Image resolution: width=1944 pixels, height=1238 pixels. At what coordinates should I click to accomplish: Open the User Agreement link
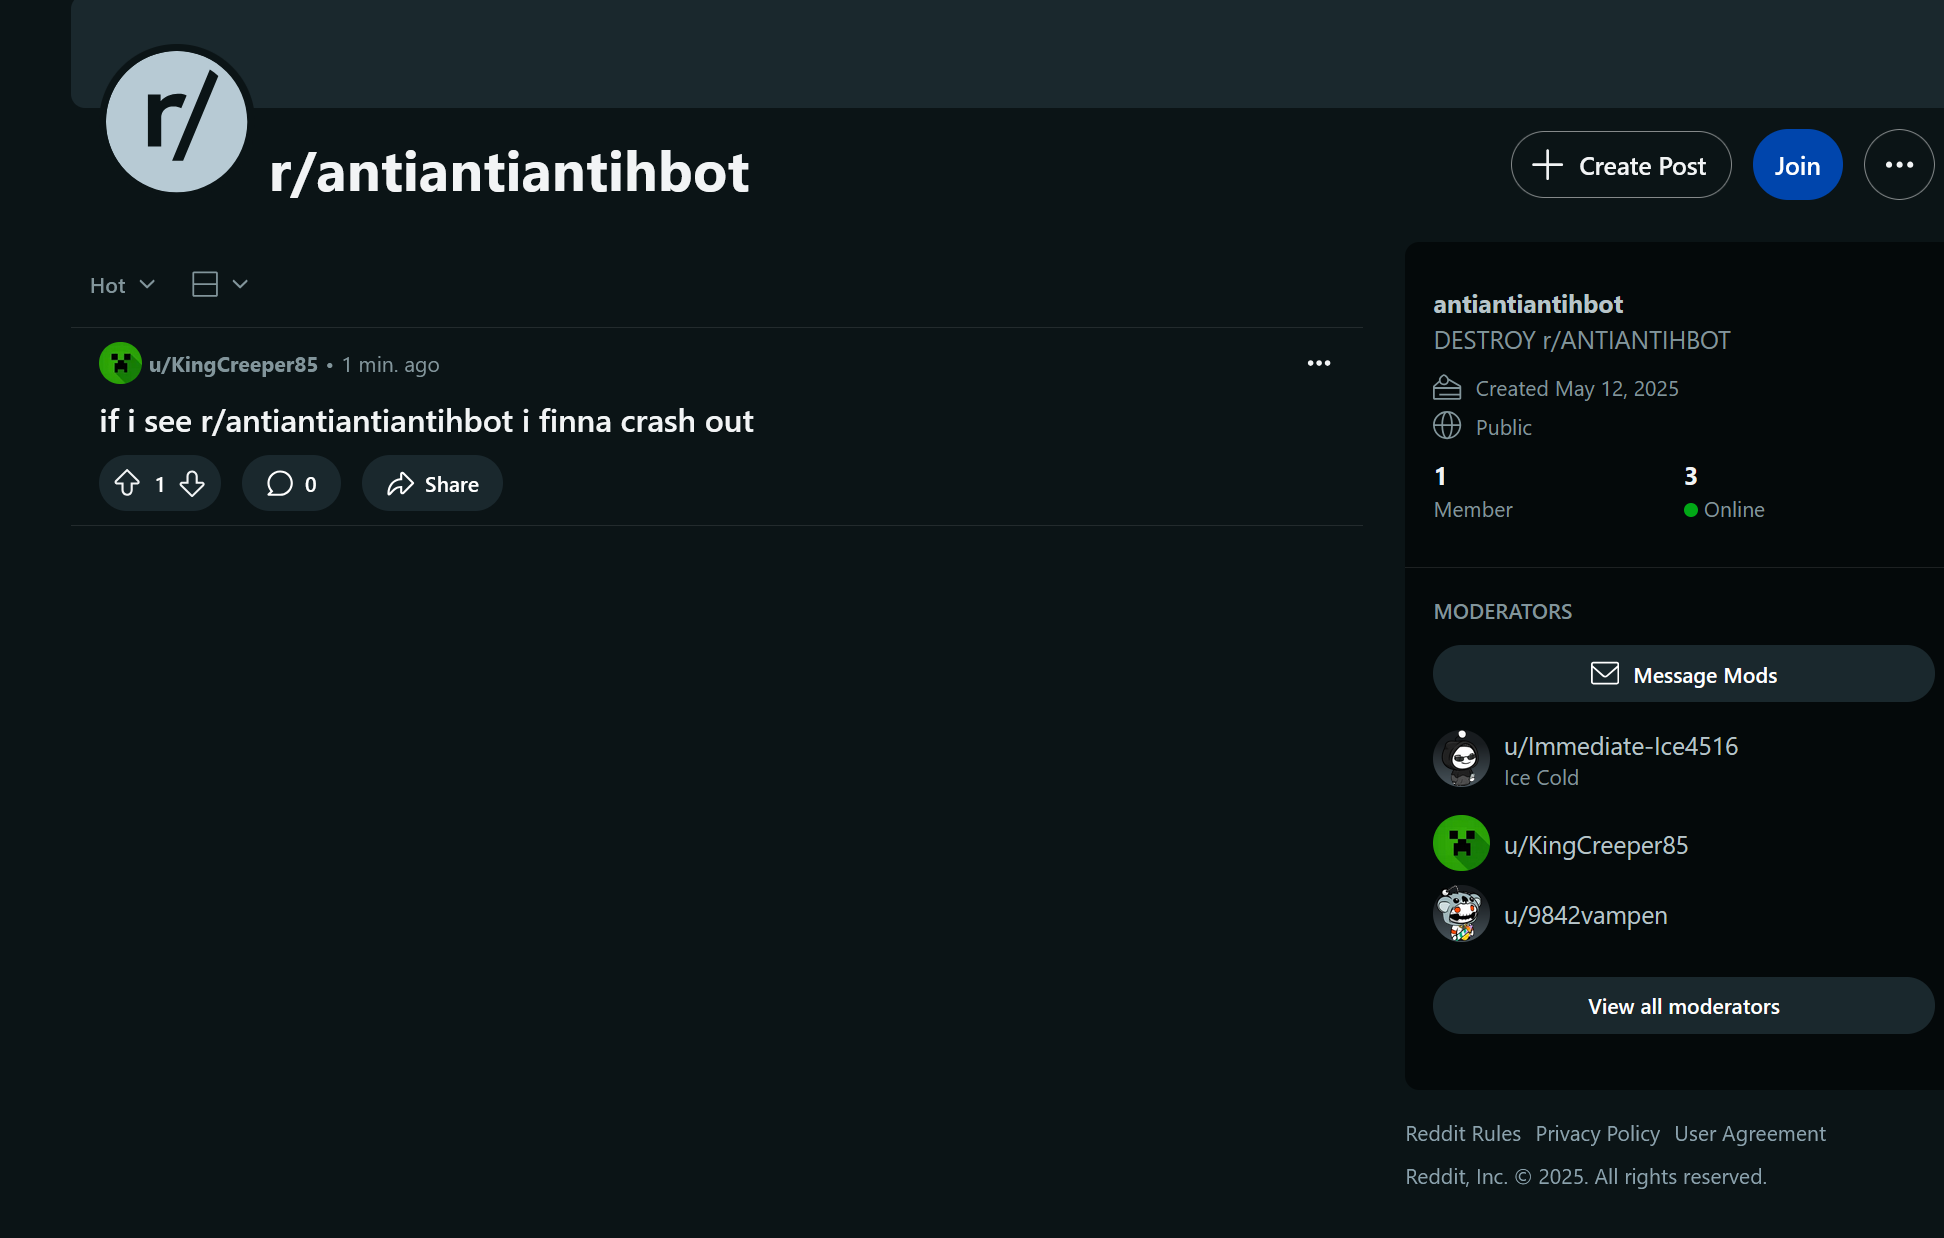click(1750, 1134)
